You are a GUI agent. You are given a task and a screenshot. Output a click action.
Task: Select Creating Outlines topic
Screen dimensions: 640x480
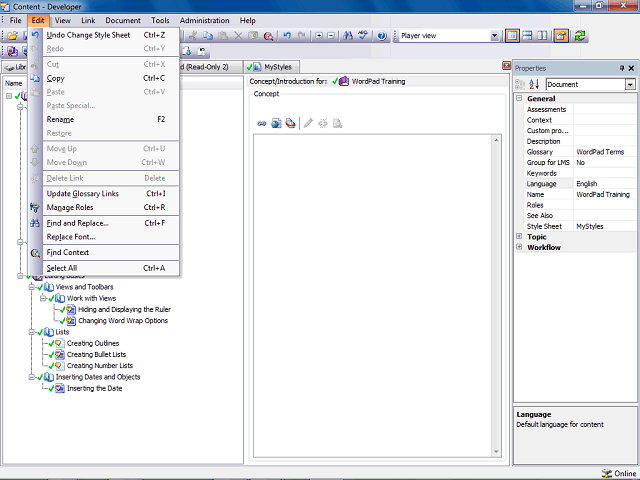click(93, 343)
